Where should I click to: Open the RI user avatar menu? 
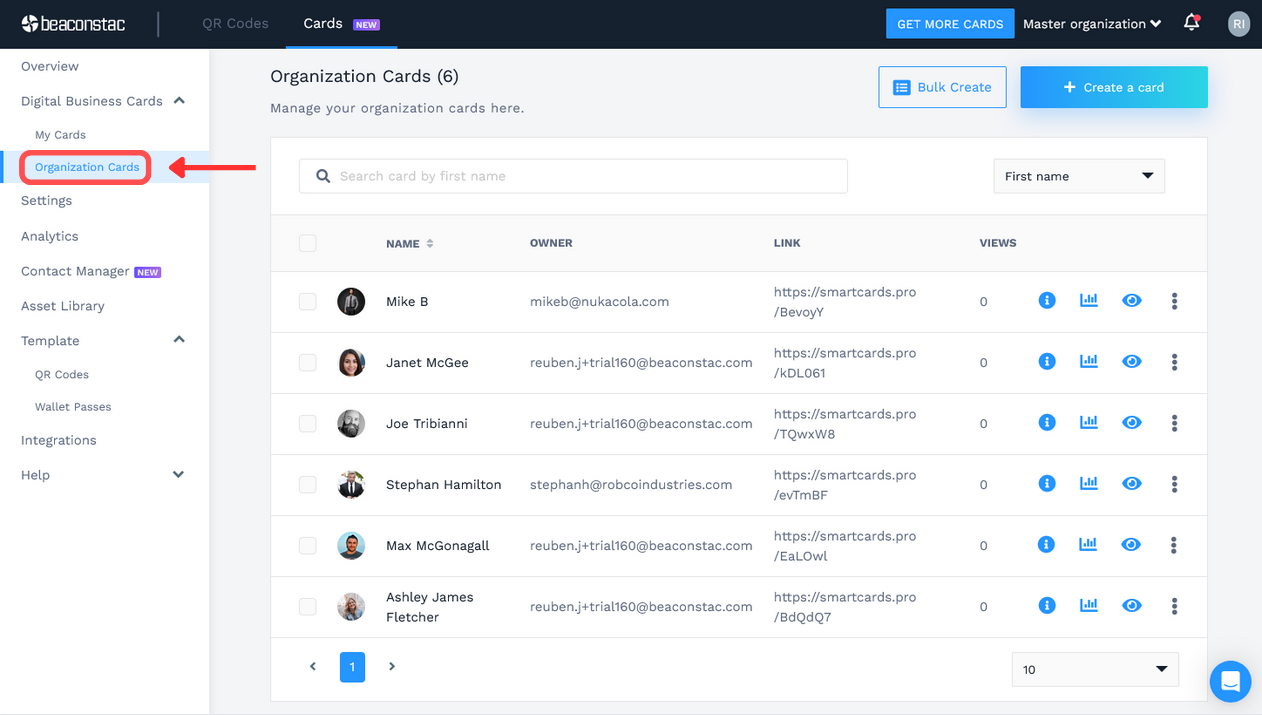coord(1239,24)
